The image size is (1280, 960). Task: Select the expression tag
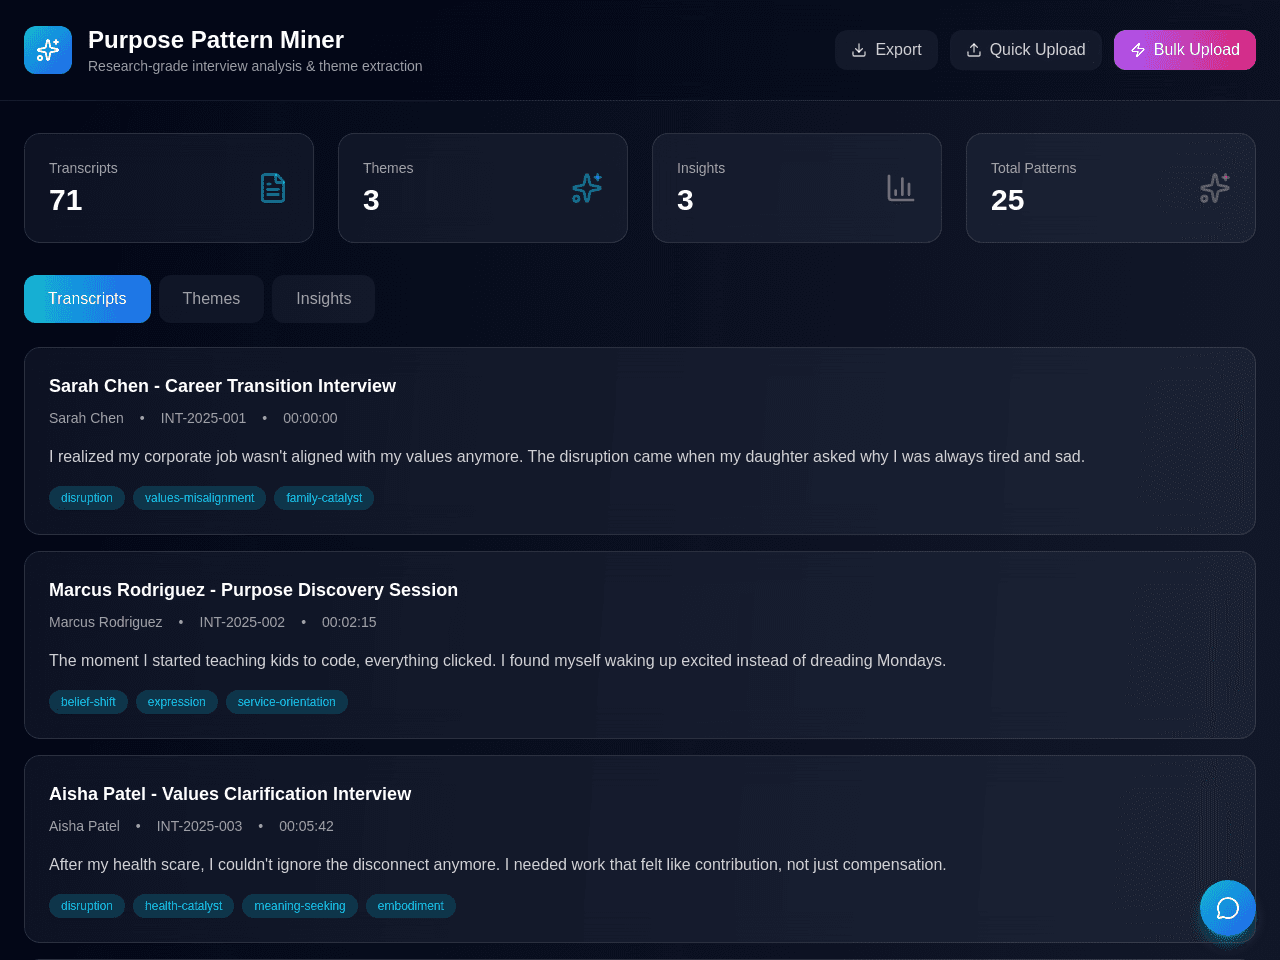click(176, 702)
